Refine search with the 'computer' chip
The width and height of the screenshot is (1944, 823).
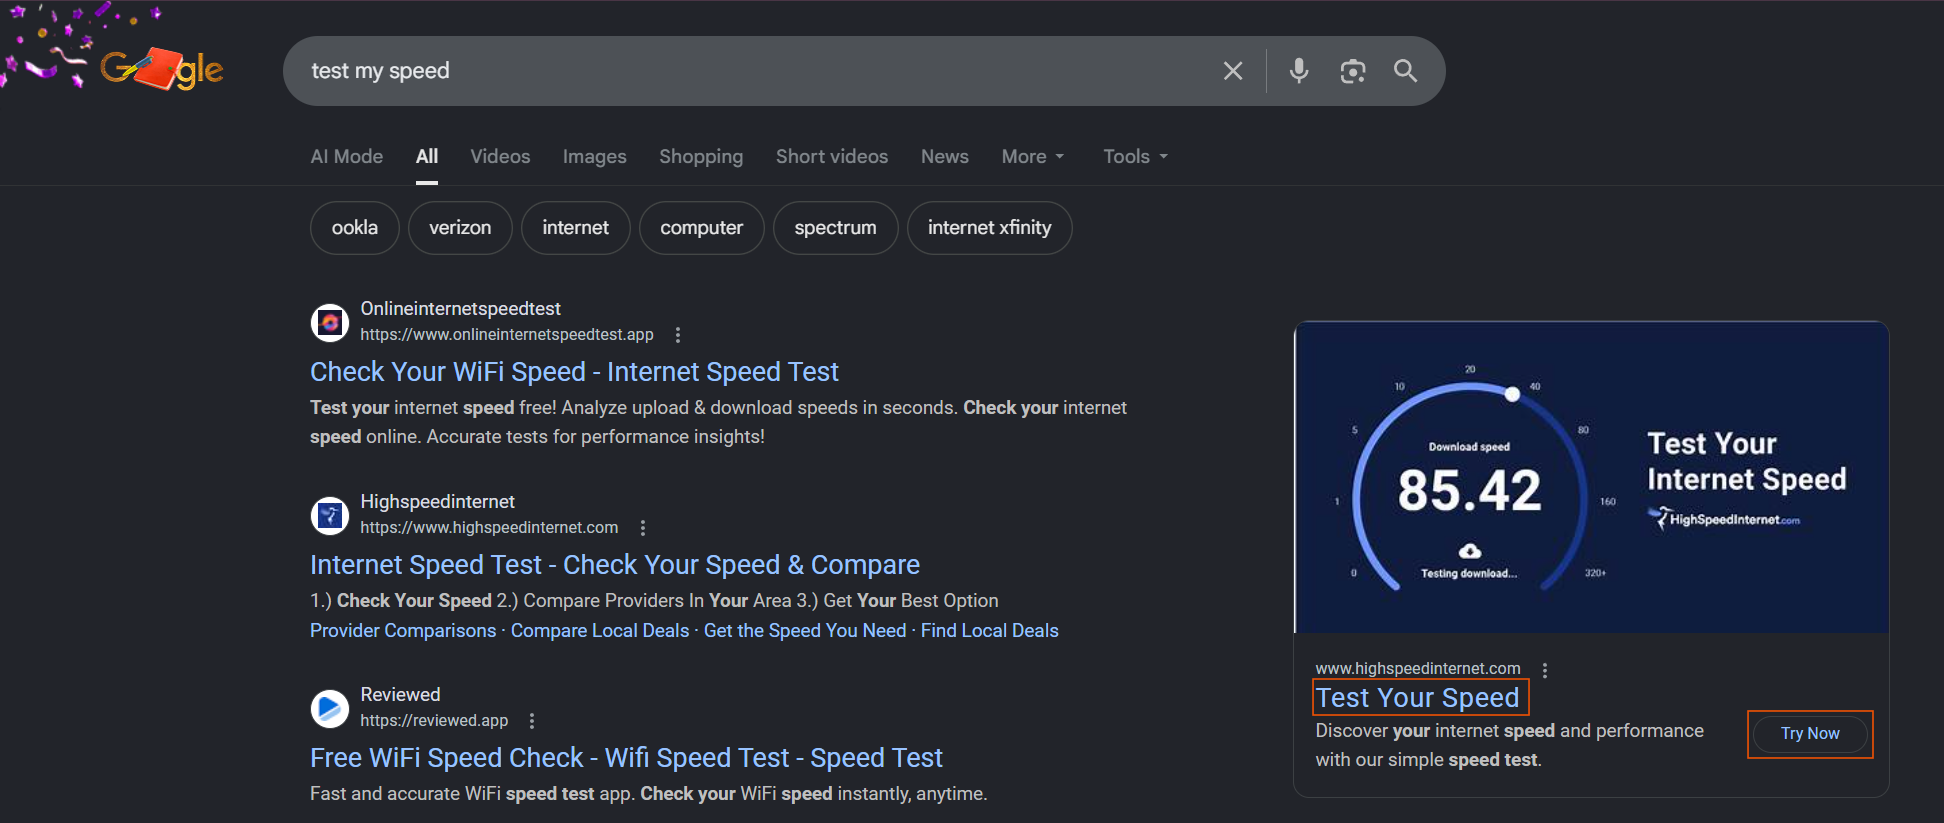[x=702, y=228]
